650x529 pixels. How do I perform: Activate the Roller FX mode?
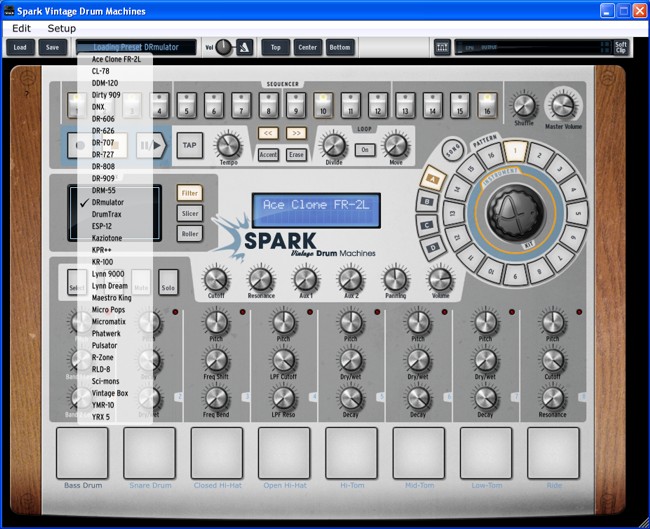[190, 234]
